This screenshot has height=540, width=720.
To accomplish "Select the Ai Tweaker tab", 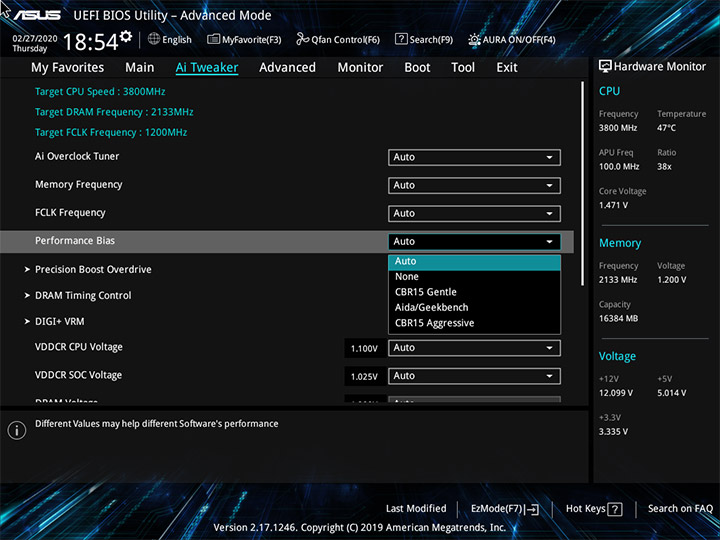I will [x=207, y=68].
